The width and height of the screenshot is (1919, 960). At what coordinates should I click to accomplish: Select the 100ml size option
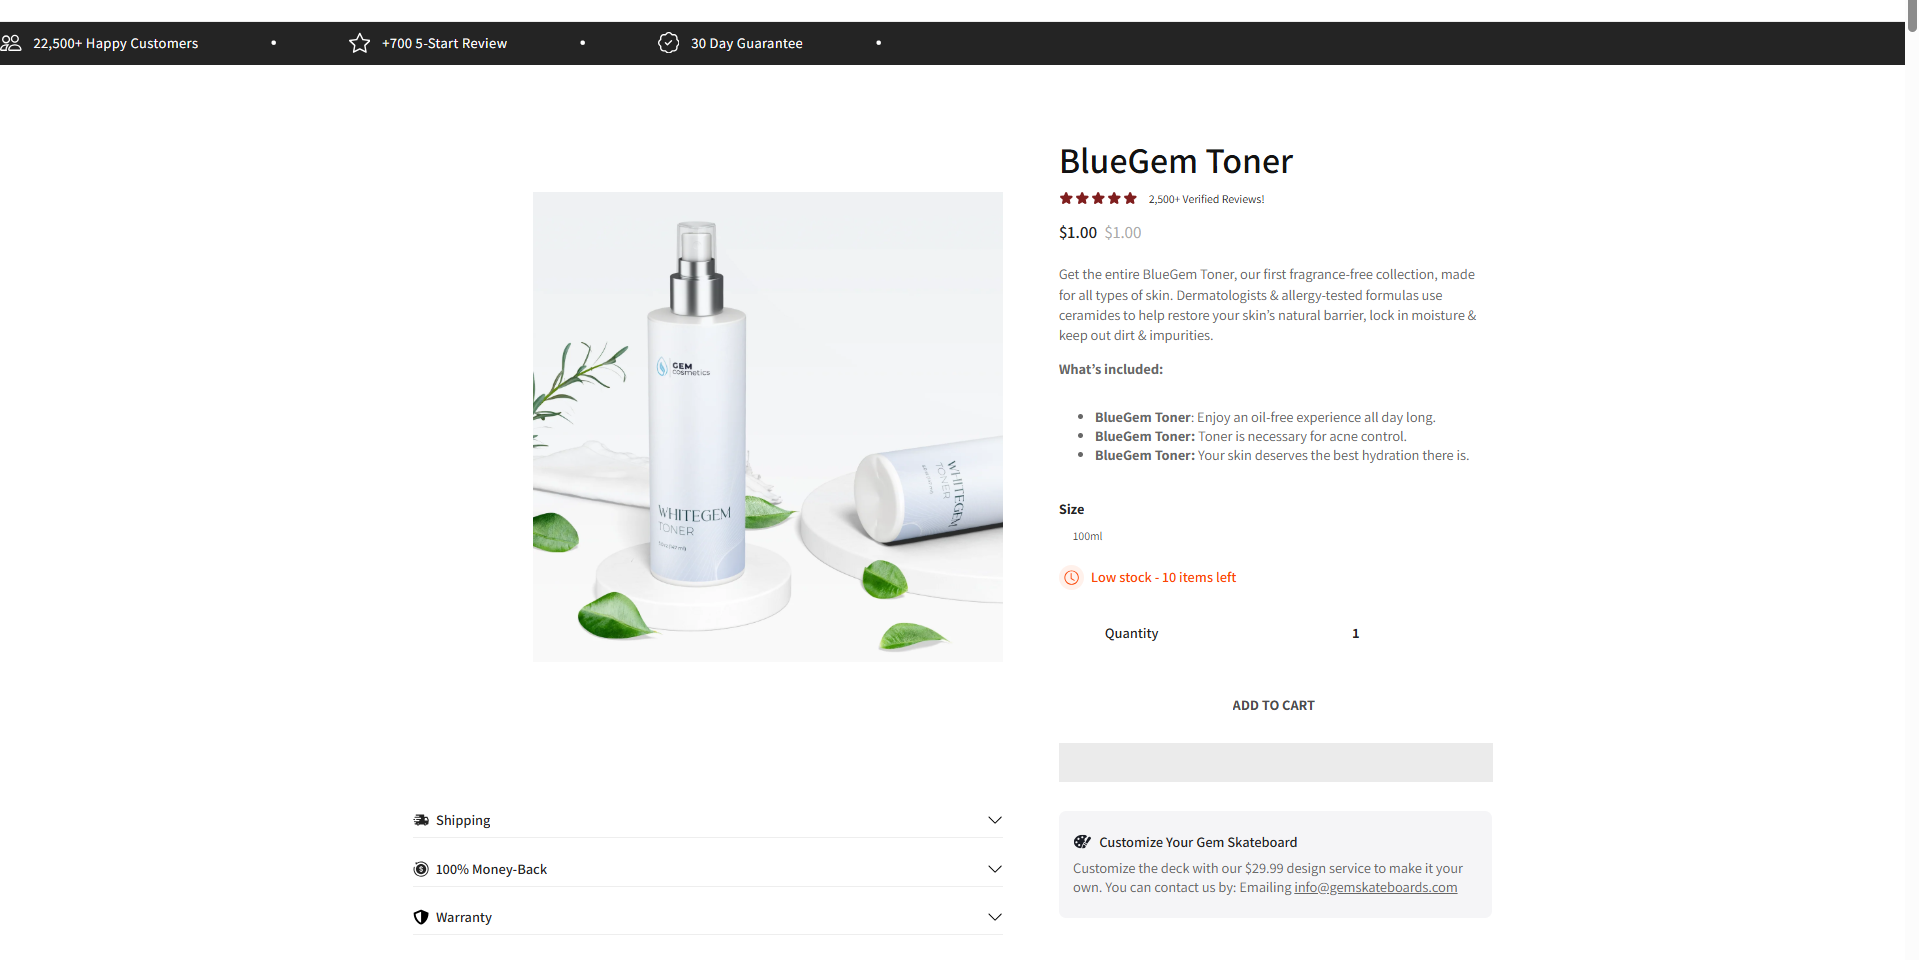click(x=1087, y=537)
